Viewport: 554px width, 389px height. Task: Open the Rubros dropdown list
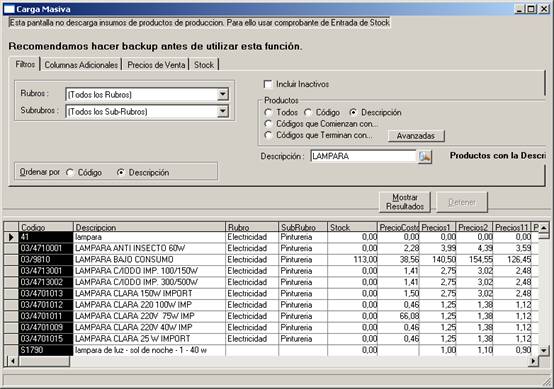coord(223,94)
